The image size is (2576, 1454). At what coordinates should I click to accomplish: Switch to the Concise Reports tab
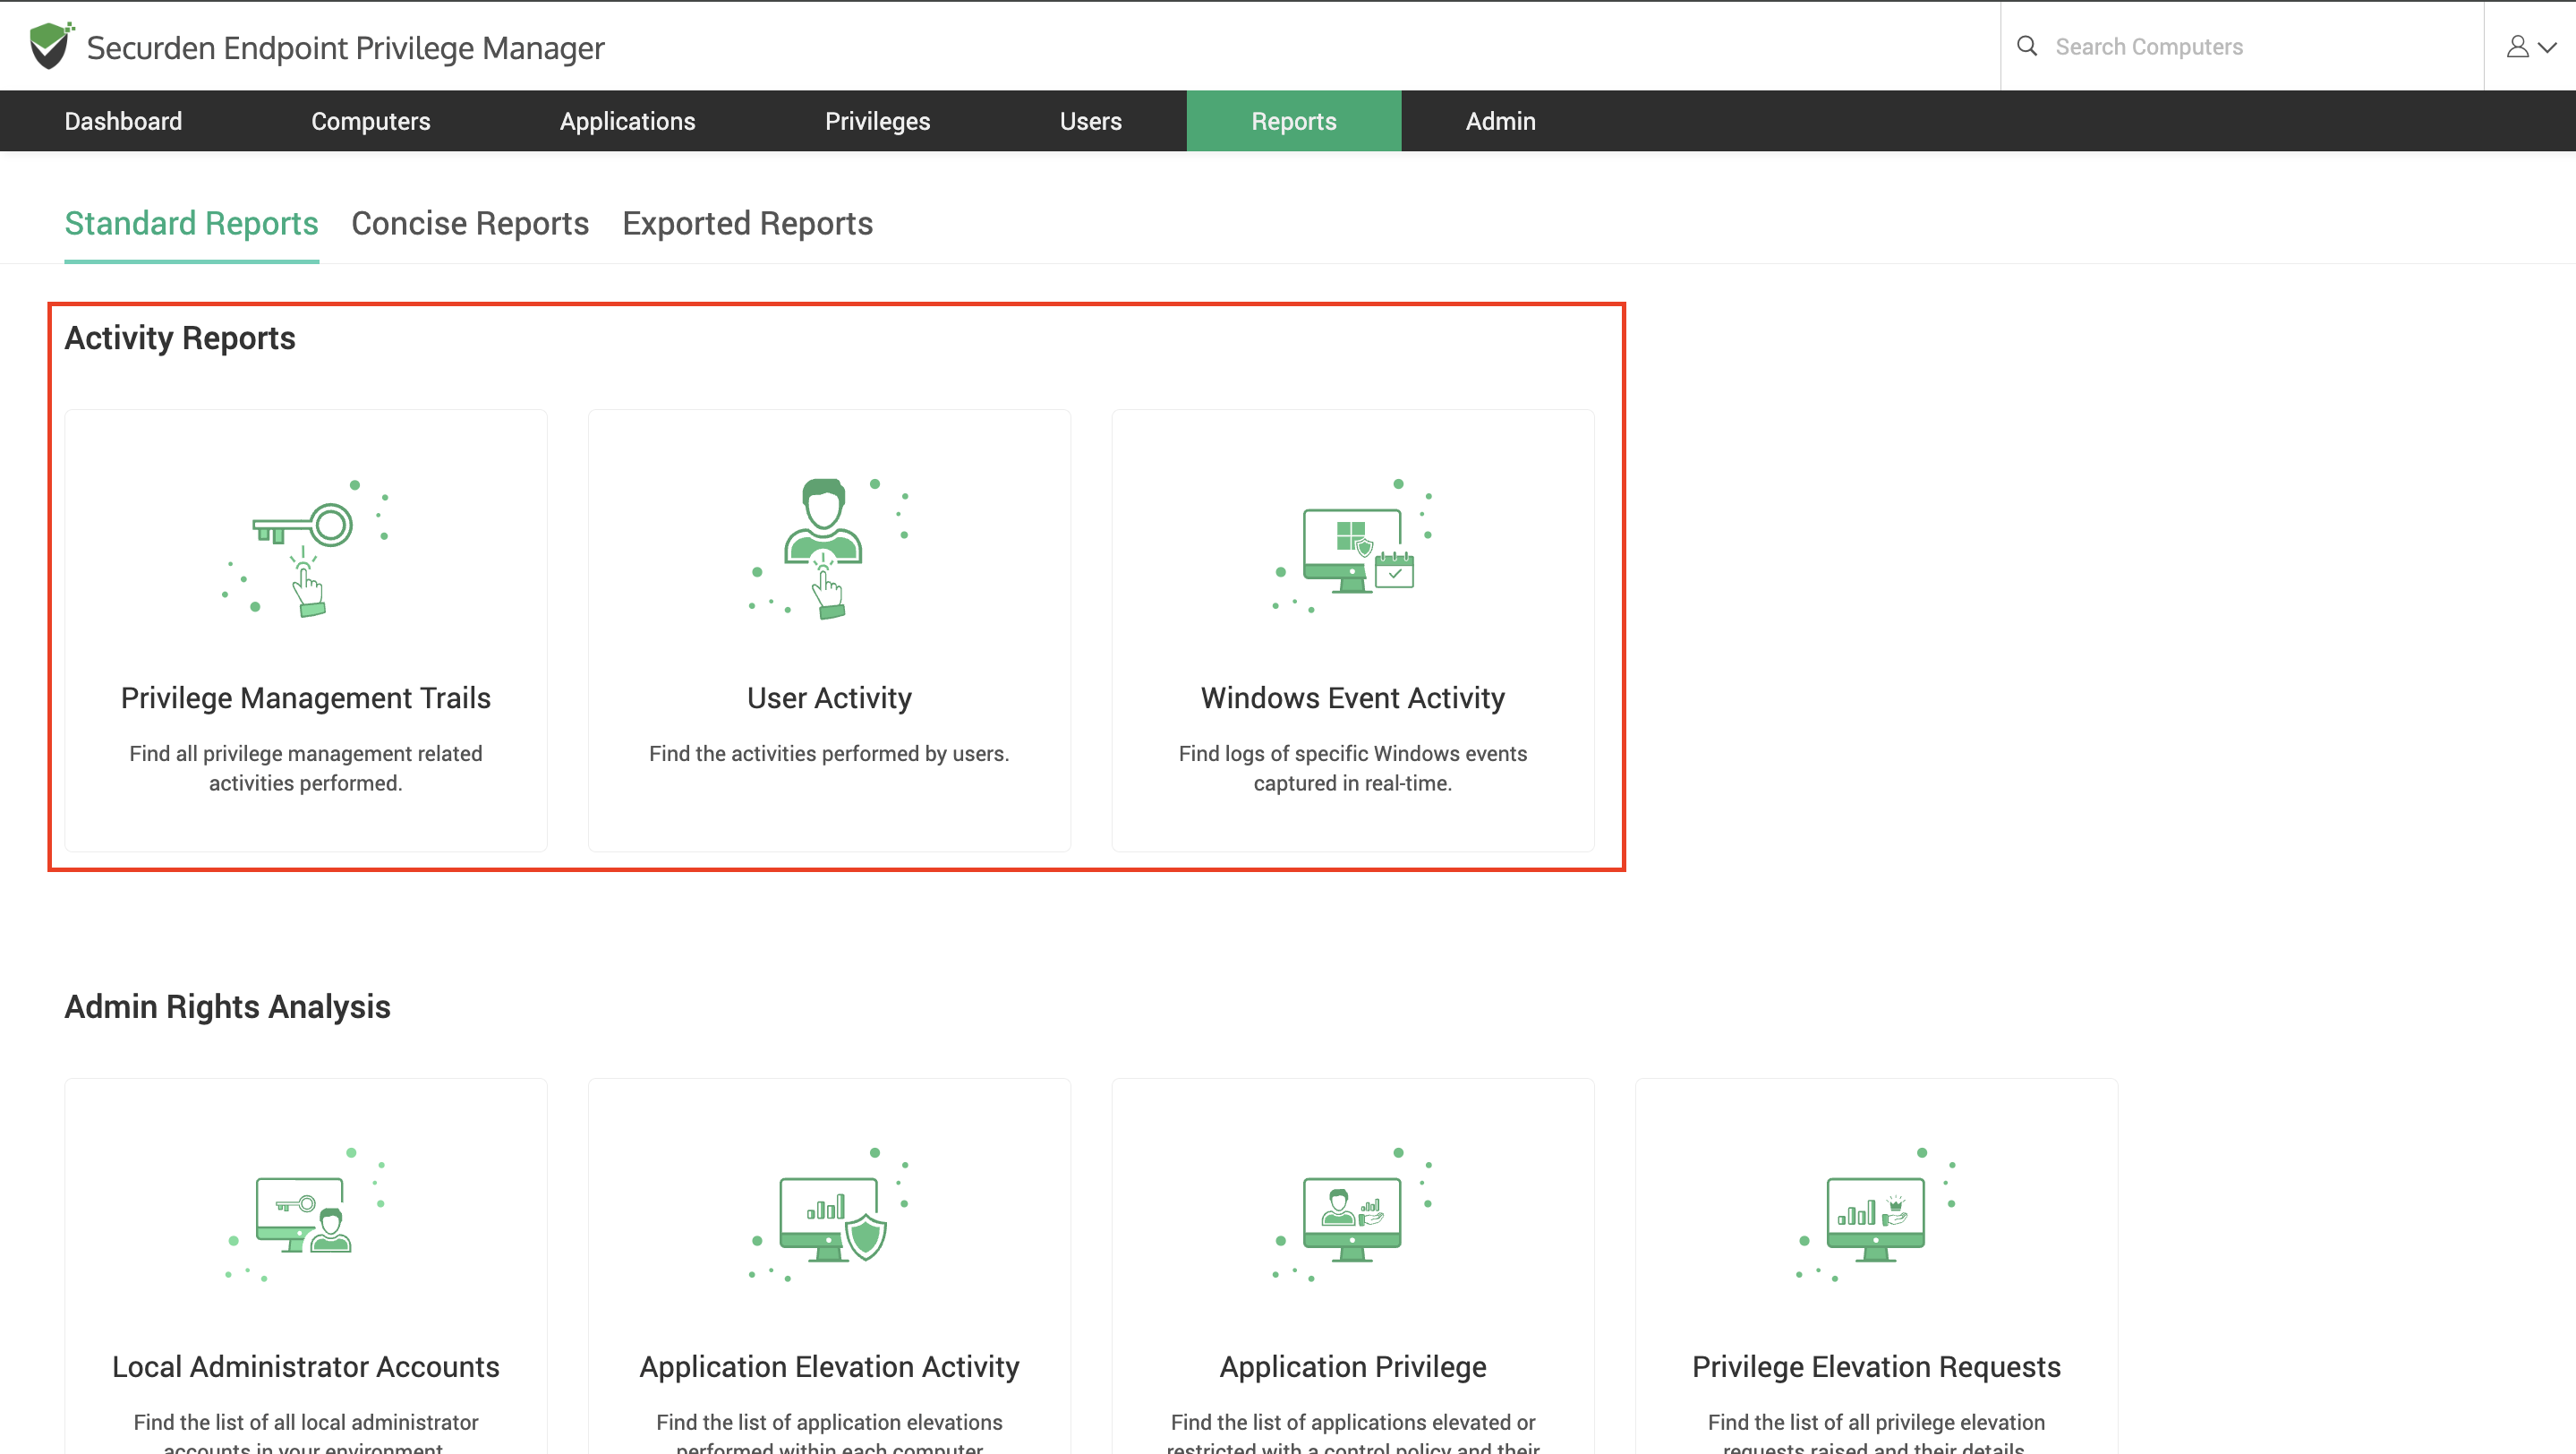point(470,223)
